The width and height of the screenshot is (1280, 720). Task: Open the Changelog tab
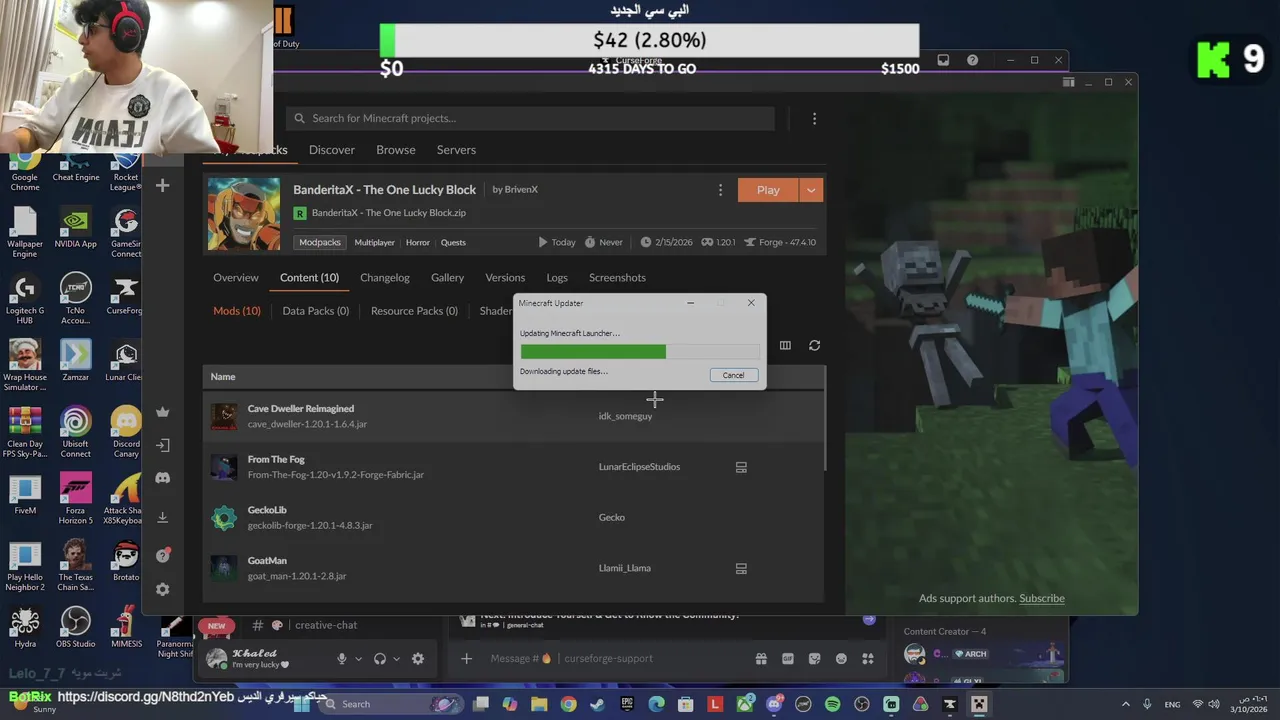[385, 278]
